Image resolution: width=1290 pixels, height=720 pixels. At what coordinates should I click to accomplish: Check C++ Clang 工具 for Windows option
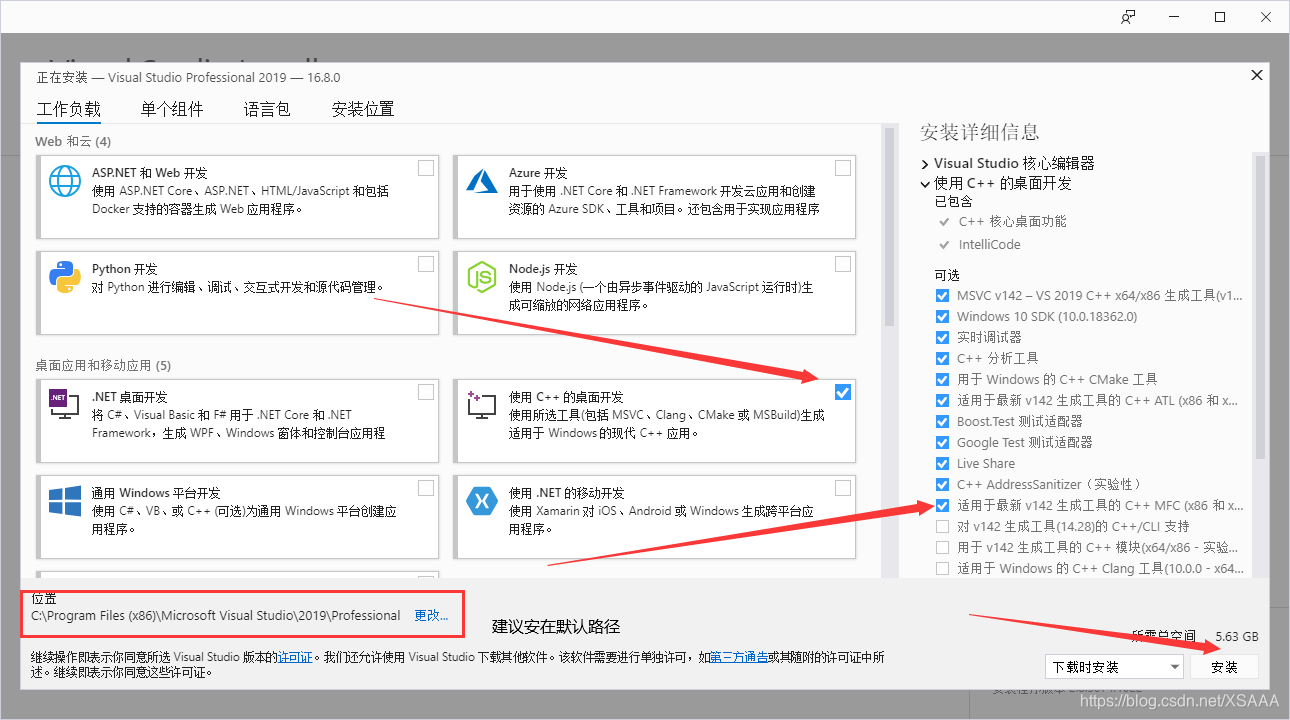tap(942, 569)
